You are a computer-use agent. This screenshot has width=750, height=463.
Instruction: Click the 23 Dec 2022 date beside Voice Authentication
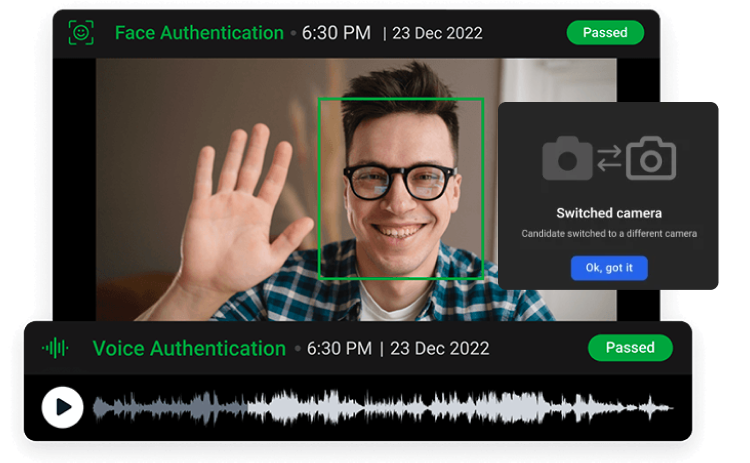click(440, 348)
